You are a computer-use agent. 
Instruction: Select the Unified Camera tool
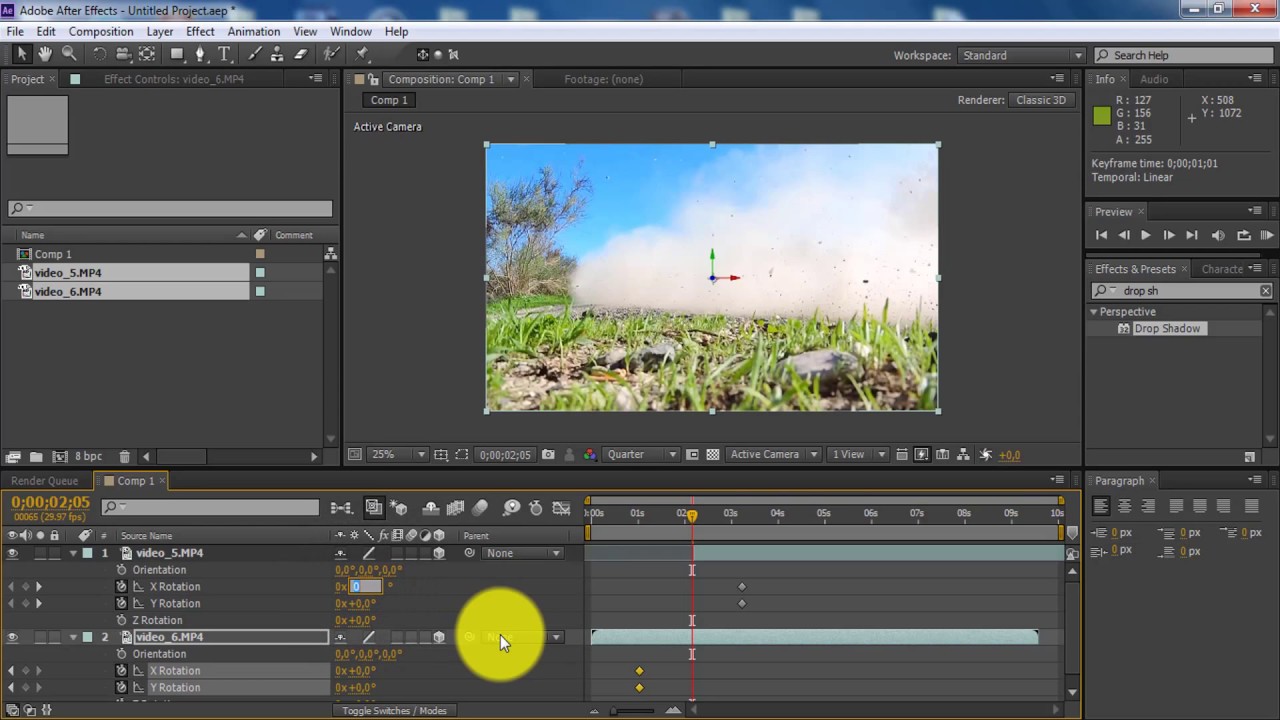(123, 54)
